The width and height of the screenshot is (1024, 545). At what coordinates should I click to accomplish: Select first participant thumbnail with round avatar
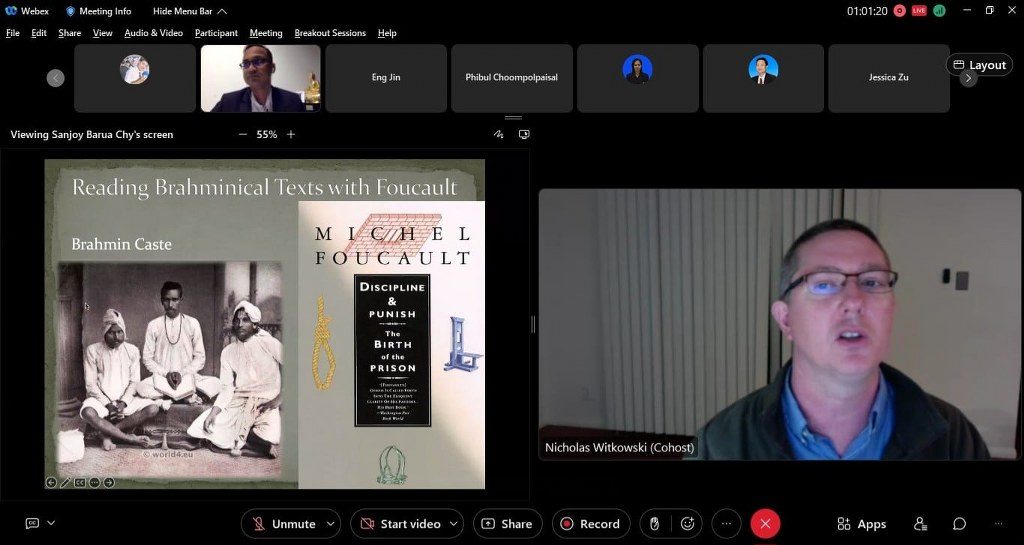coord(135,78)
